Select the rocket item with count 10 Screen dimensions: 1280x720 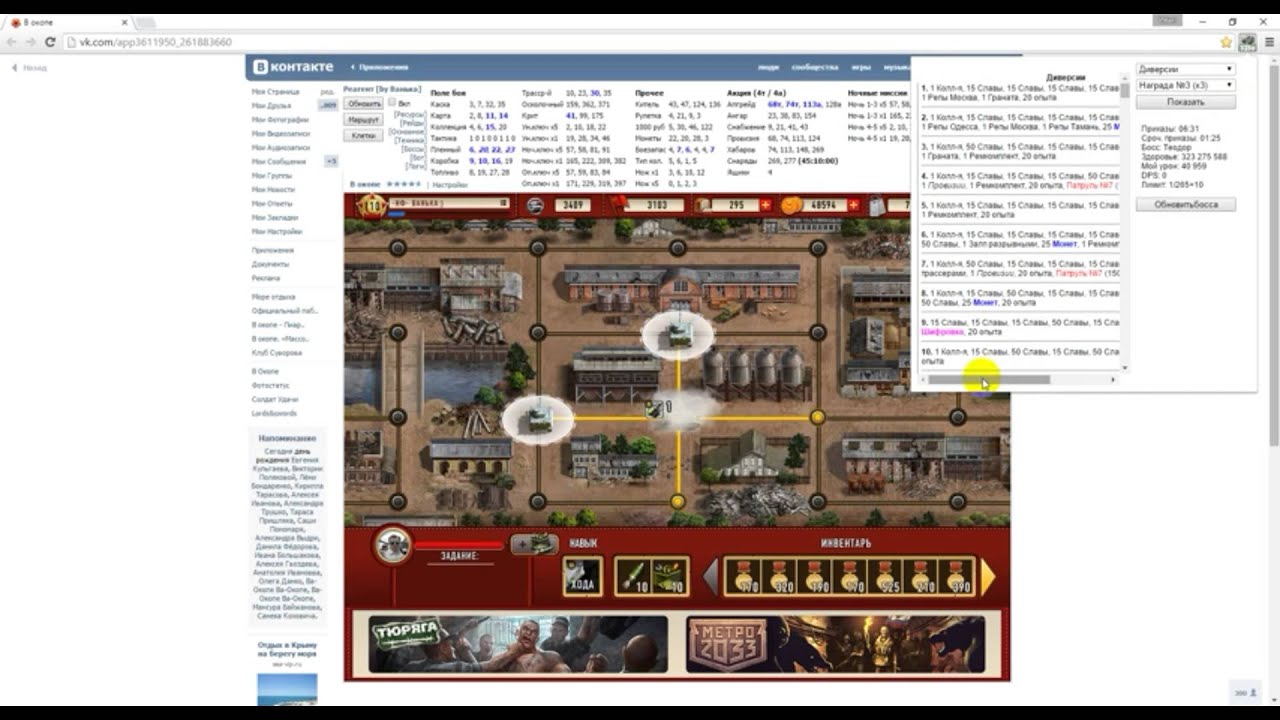[x=633, y=577]
